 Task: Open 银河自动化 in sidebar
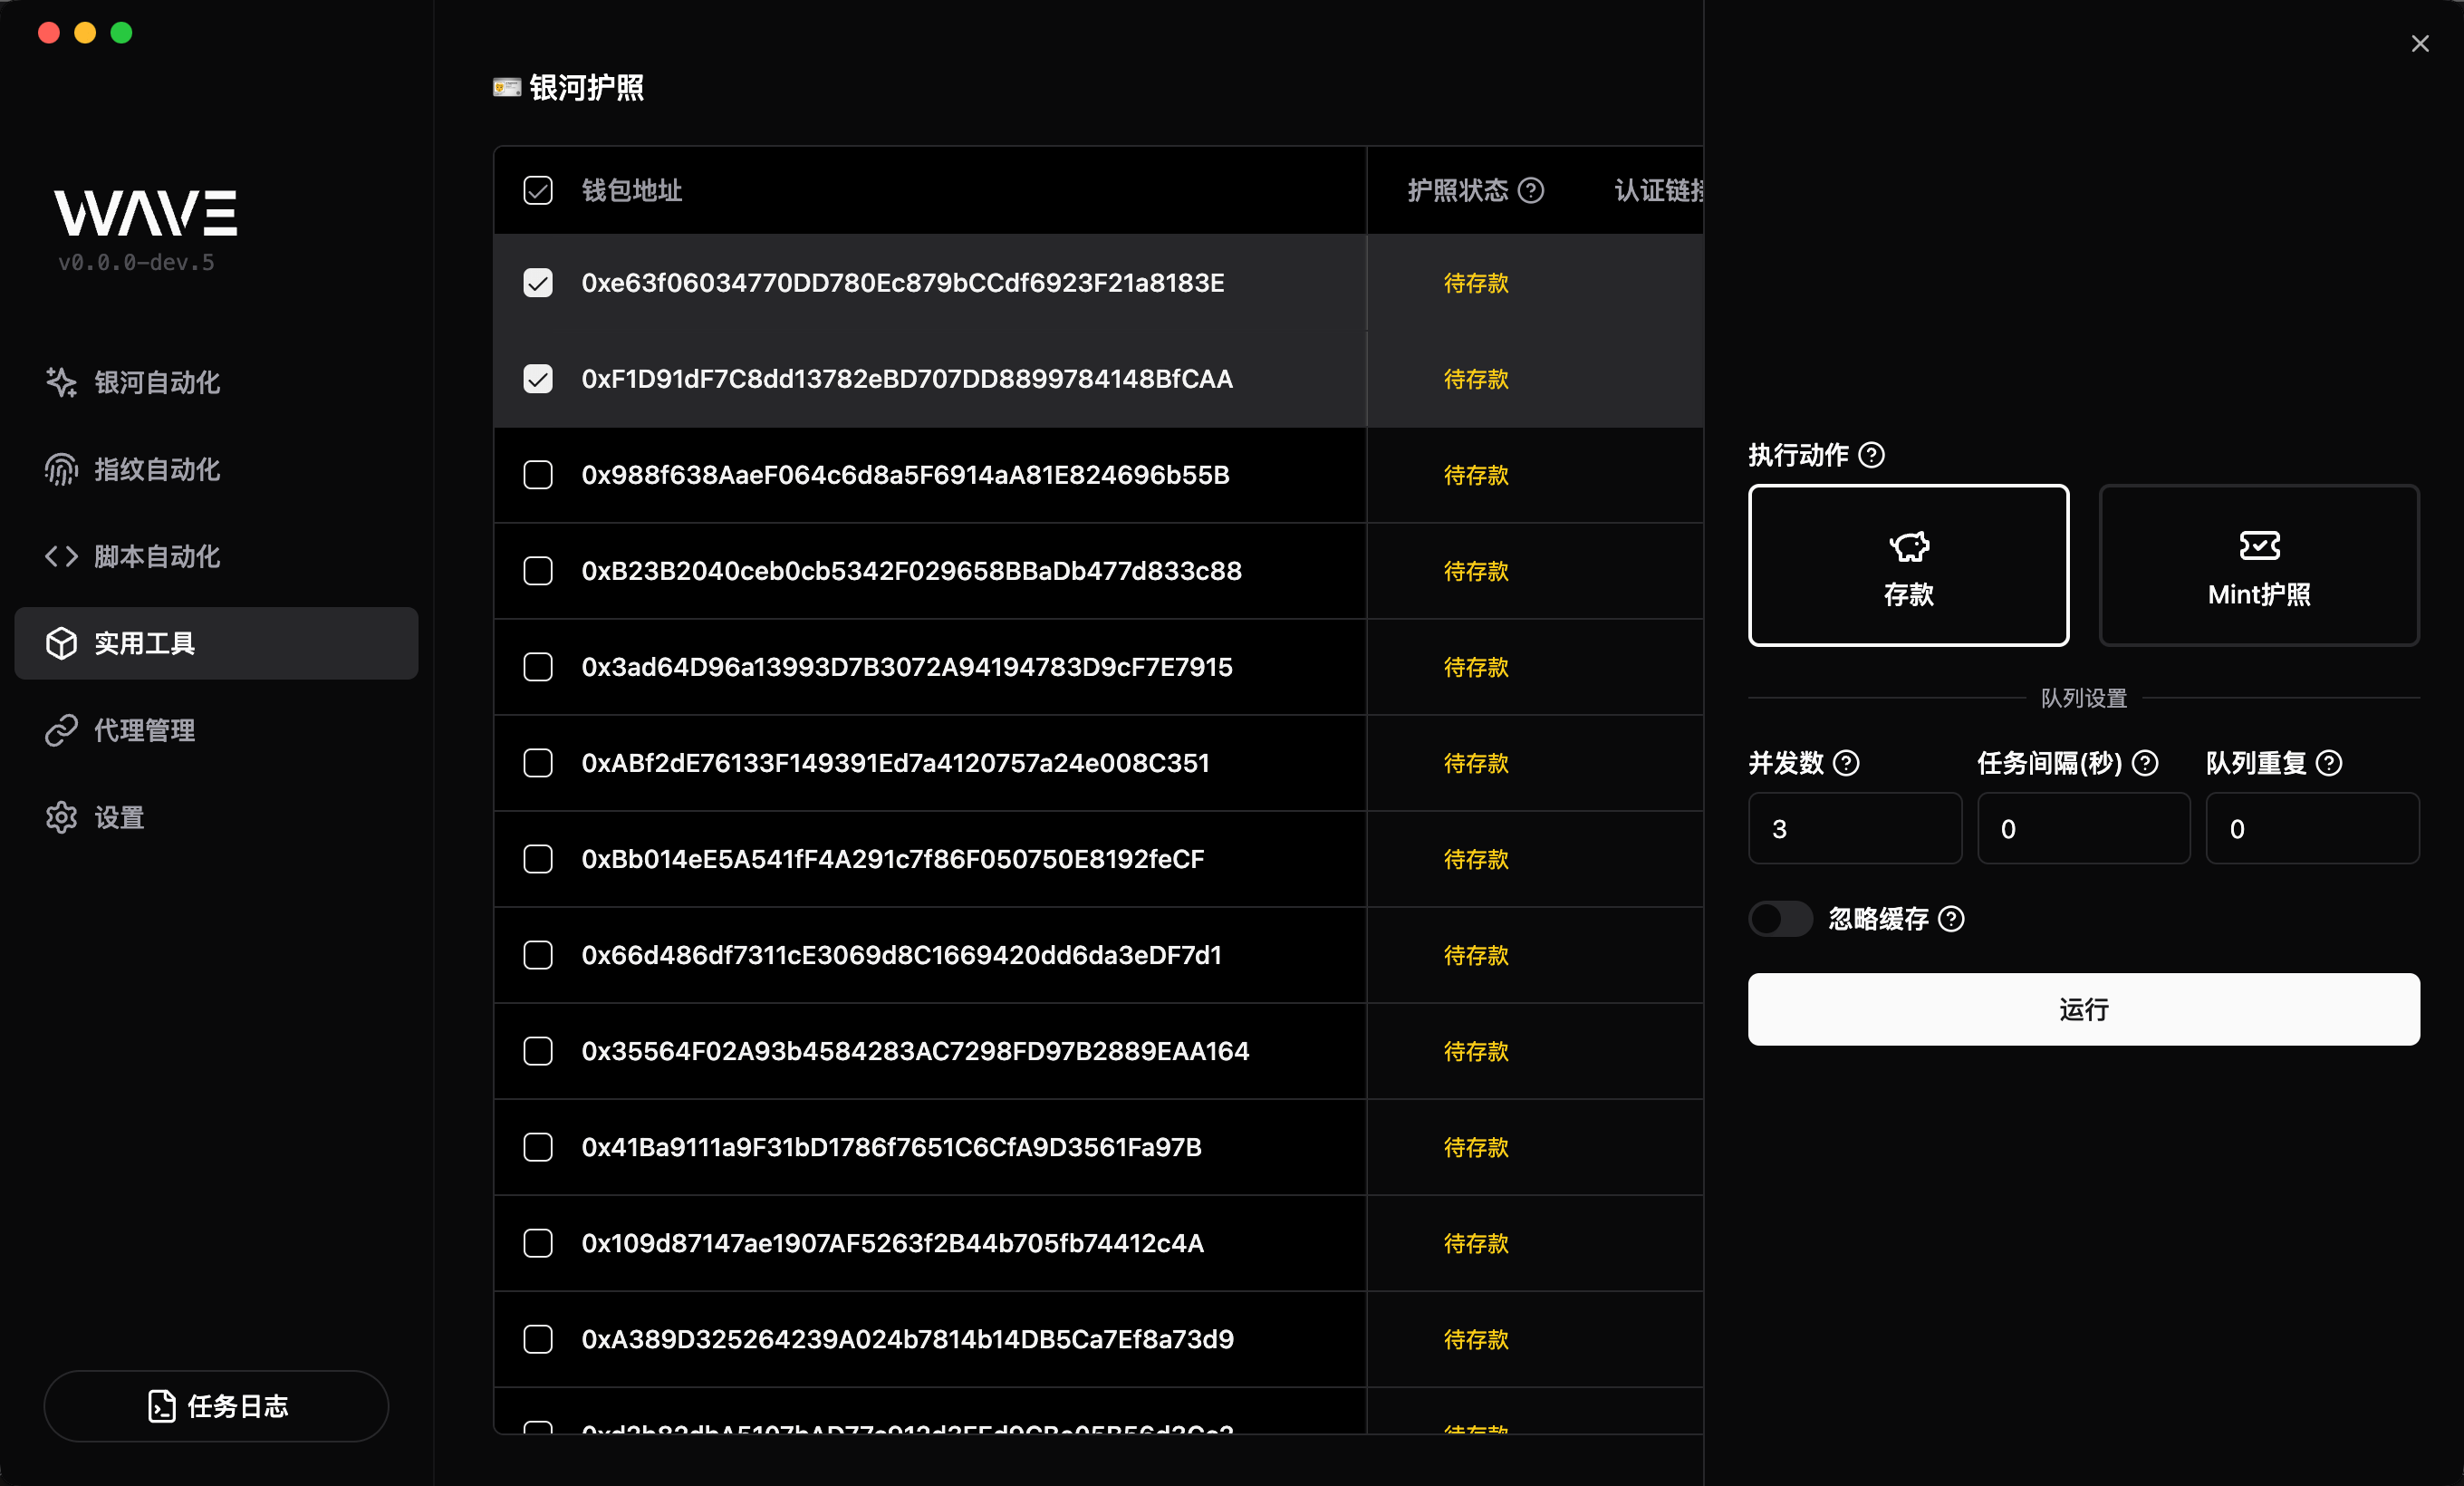[157, 382]
